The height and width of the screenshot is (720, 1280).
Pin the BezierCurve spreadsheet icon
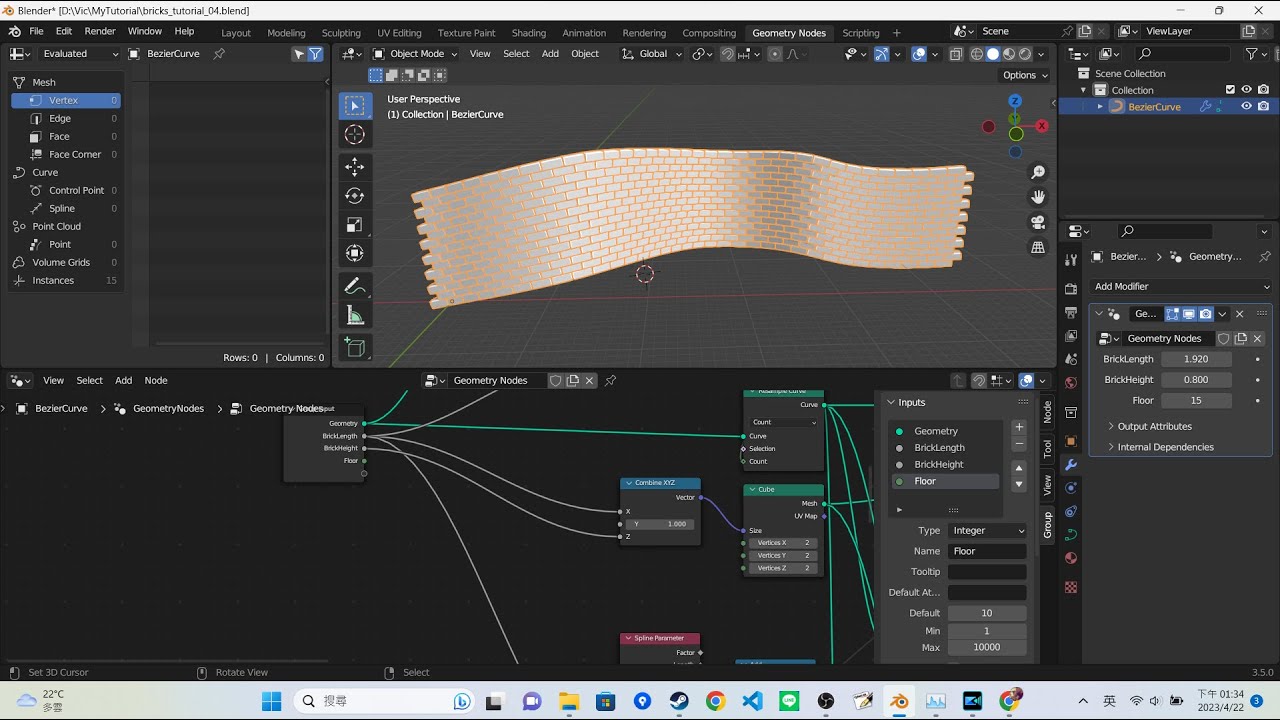[219, 54]
